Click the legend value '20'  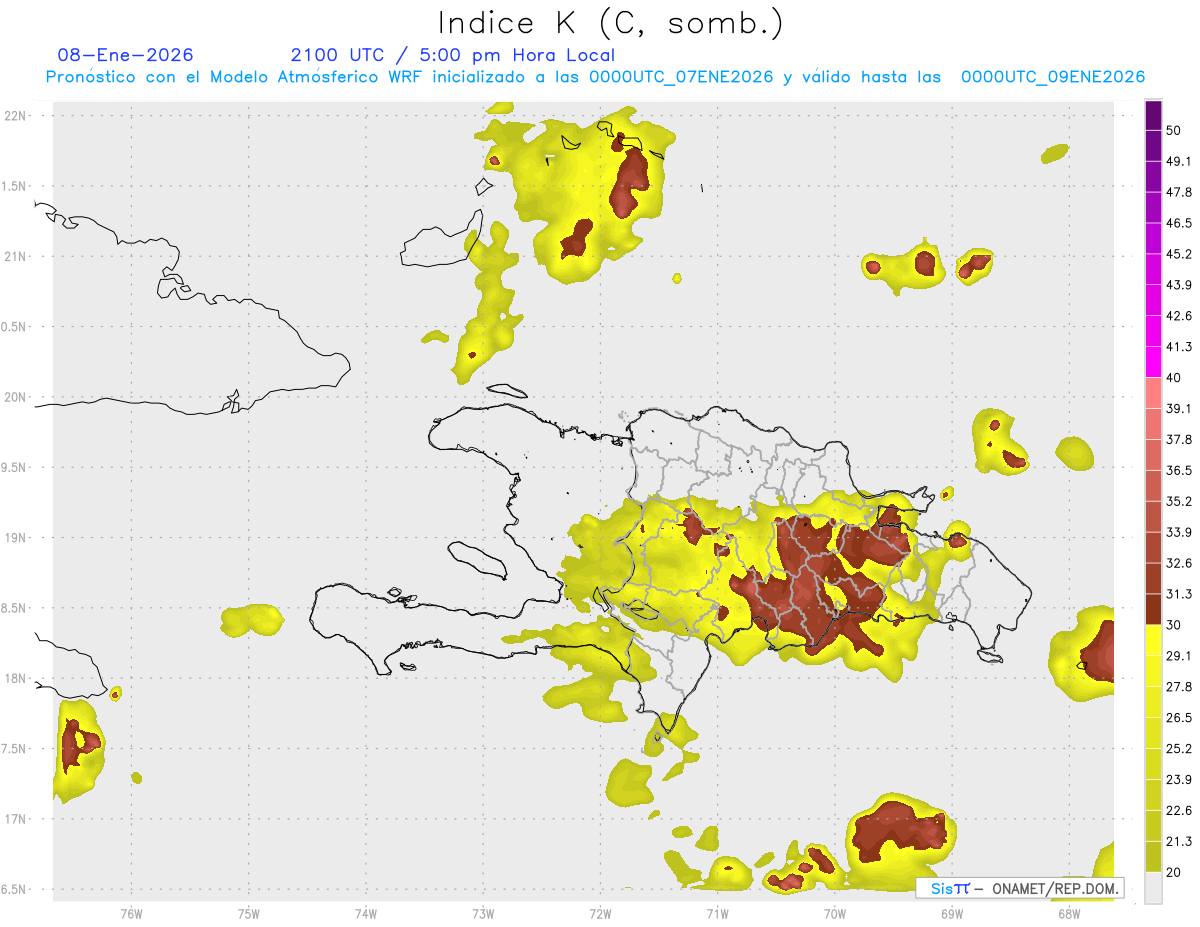click(x=1174, y=872)
